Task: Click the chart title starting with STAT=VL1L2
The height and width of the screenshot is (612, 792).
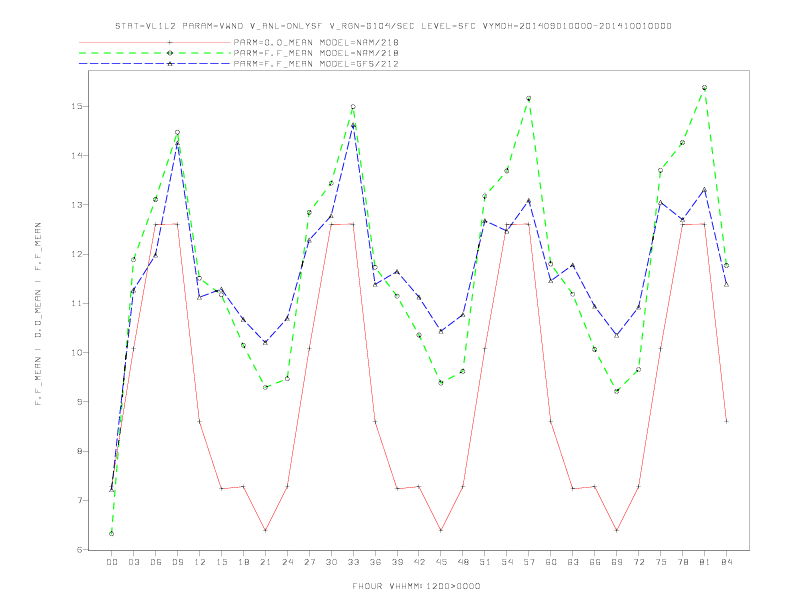Action: [x=393, y=26]
